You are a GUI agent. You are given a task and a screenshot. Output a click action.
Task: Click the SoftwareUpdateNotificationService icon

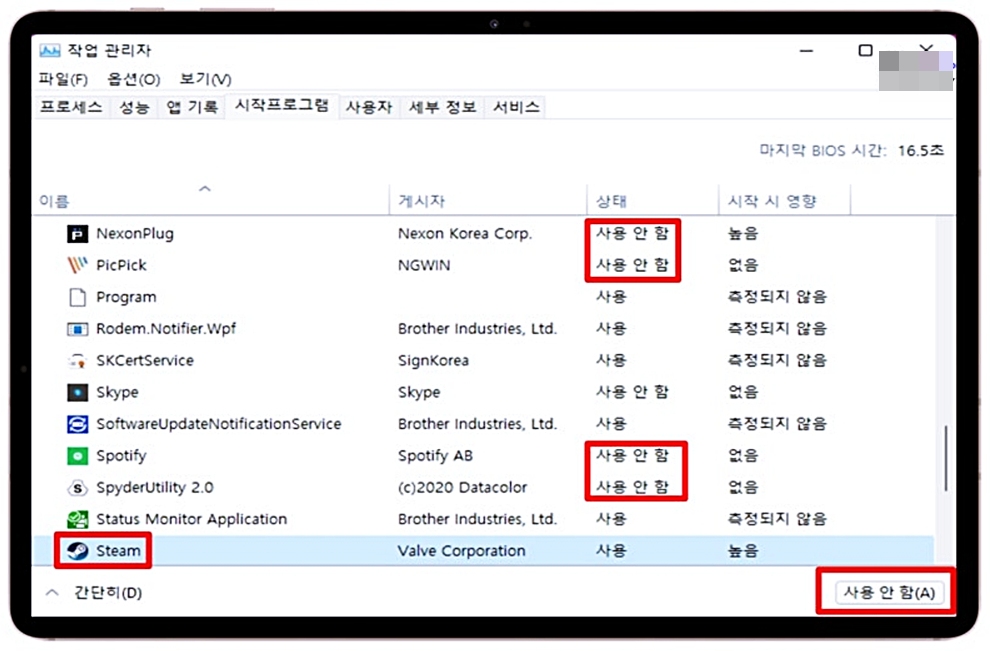(x=77, y=424)
